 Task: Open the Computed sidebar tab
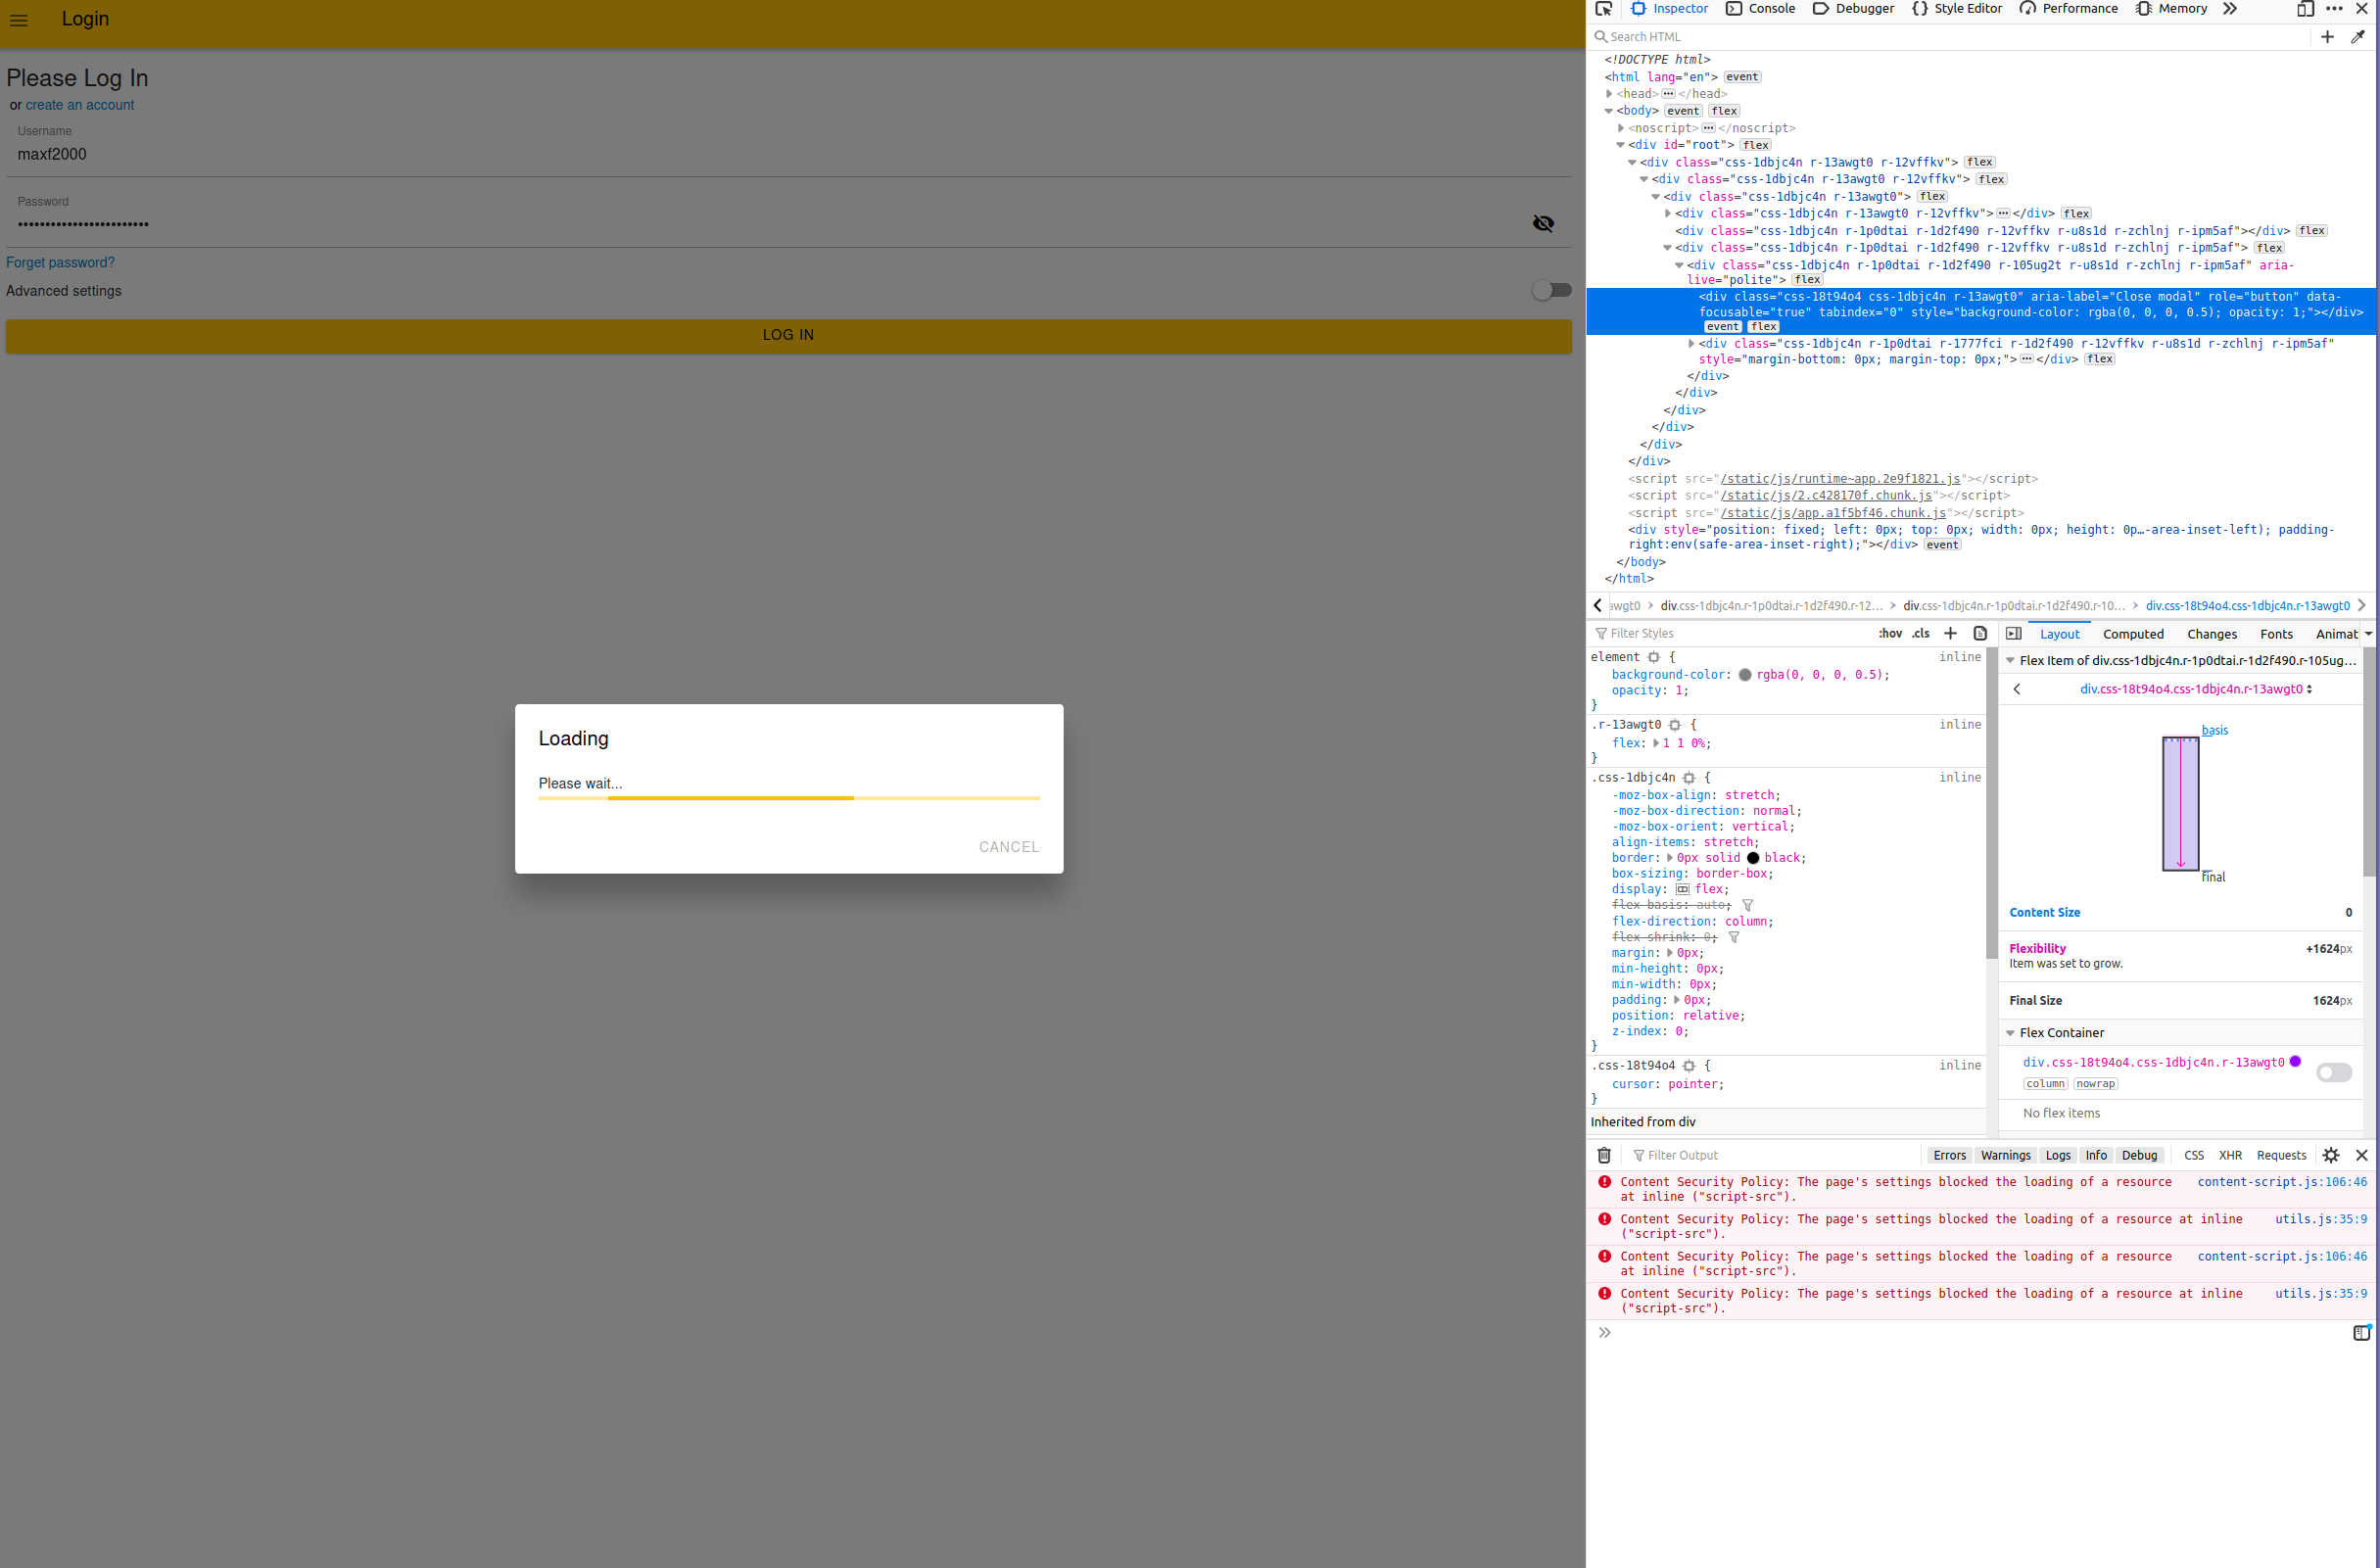[x=2132, y=634]
